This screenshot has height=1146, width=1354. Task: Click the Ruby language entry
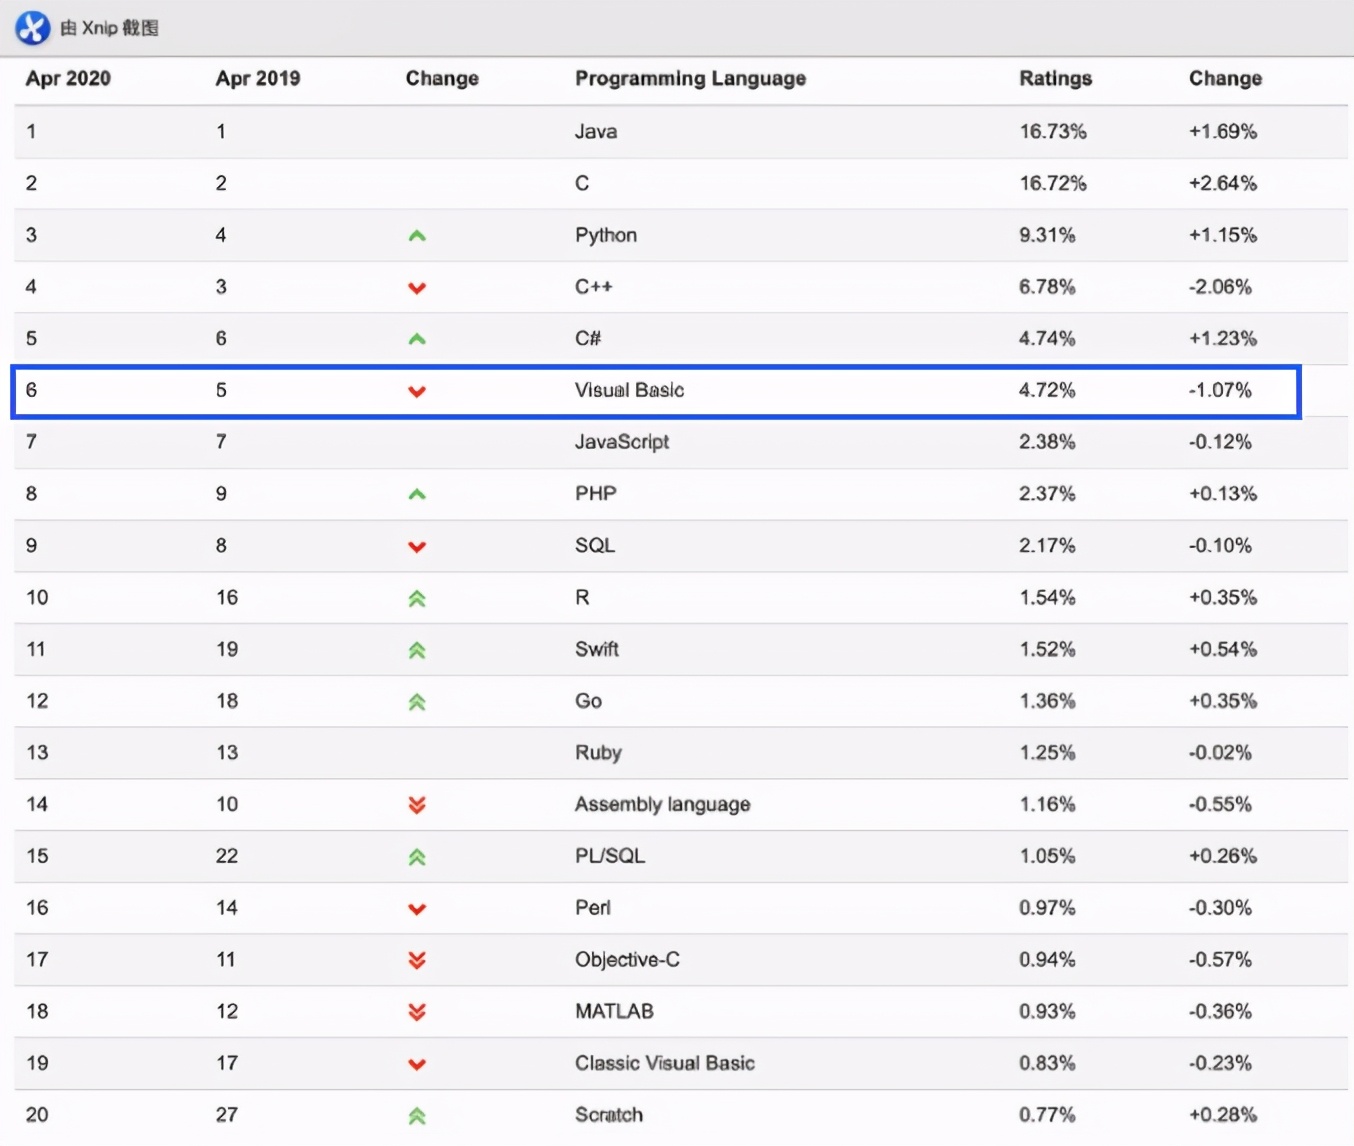coord(598,753)
